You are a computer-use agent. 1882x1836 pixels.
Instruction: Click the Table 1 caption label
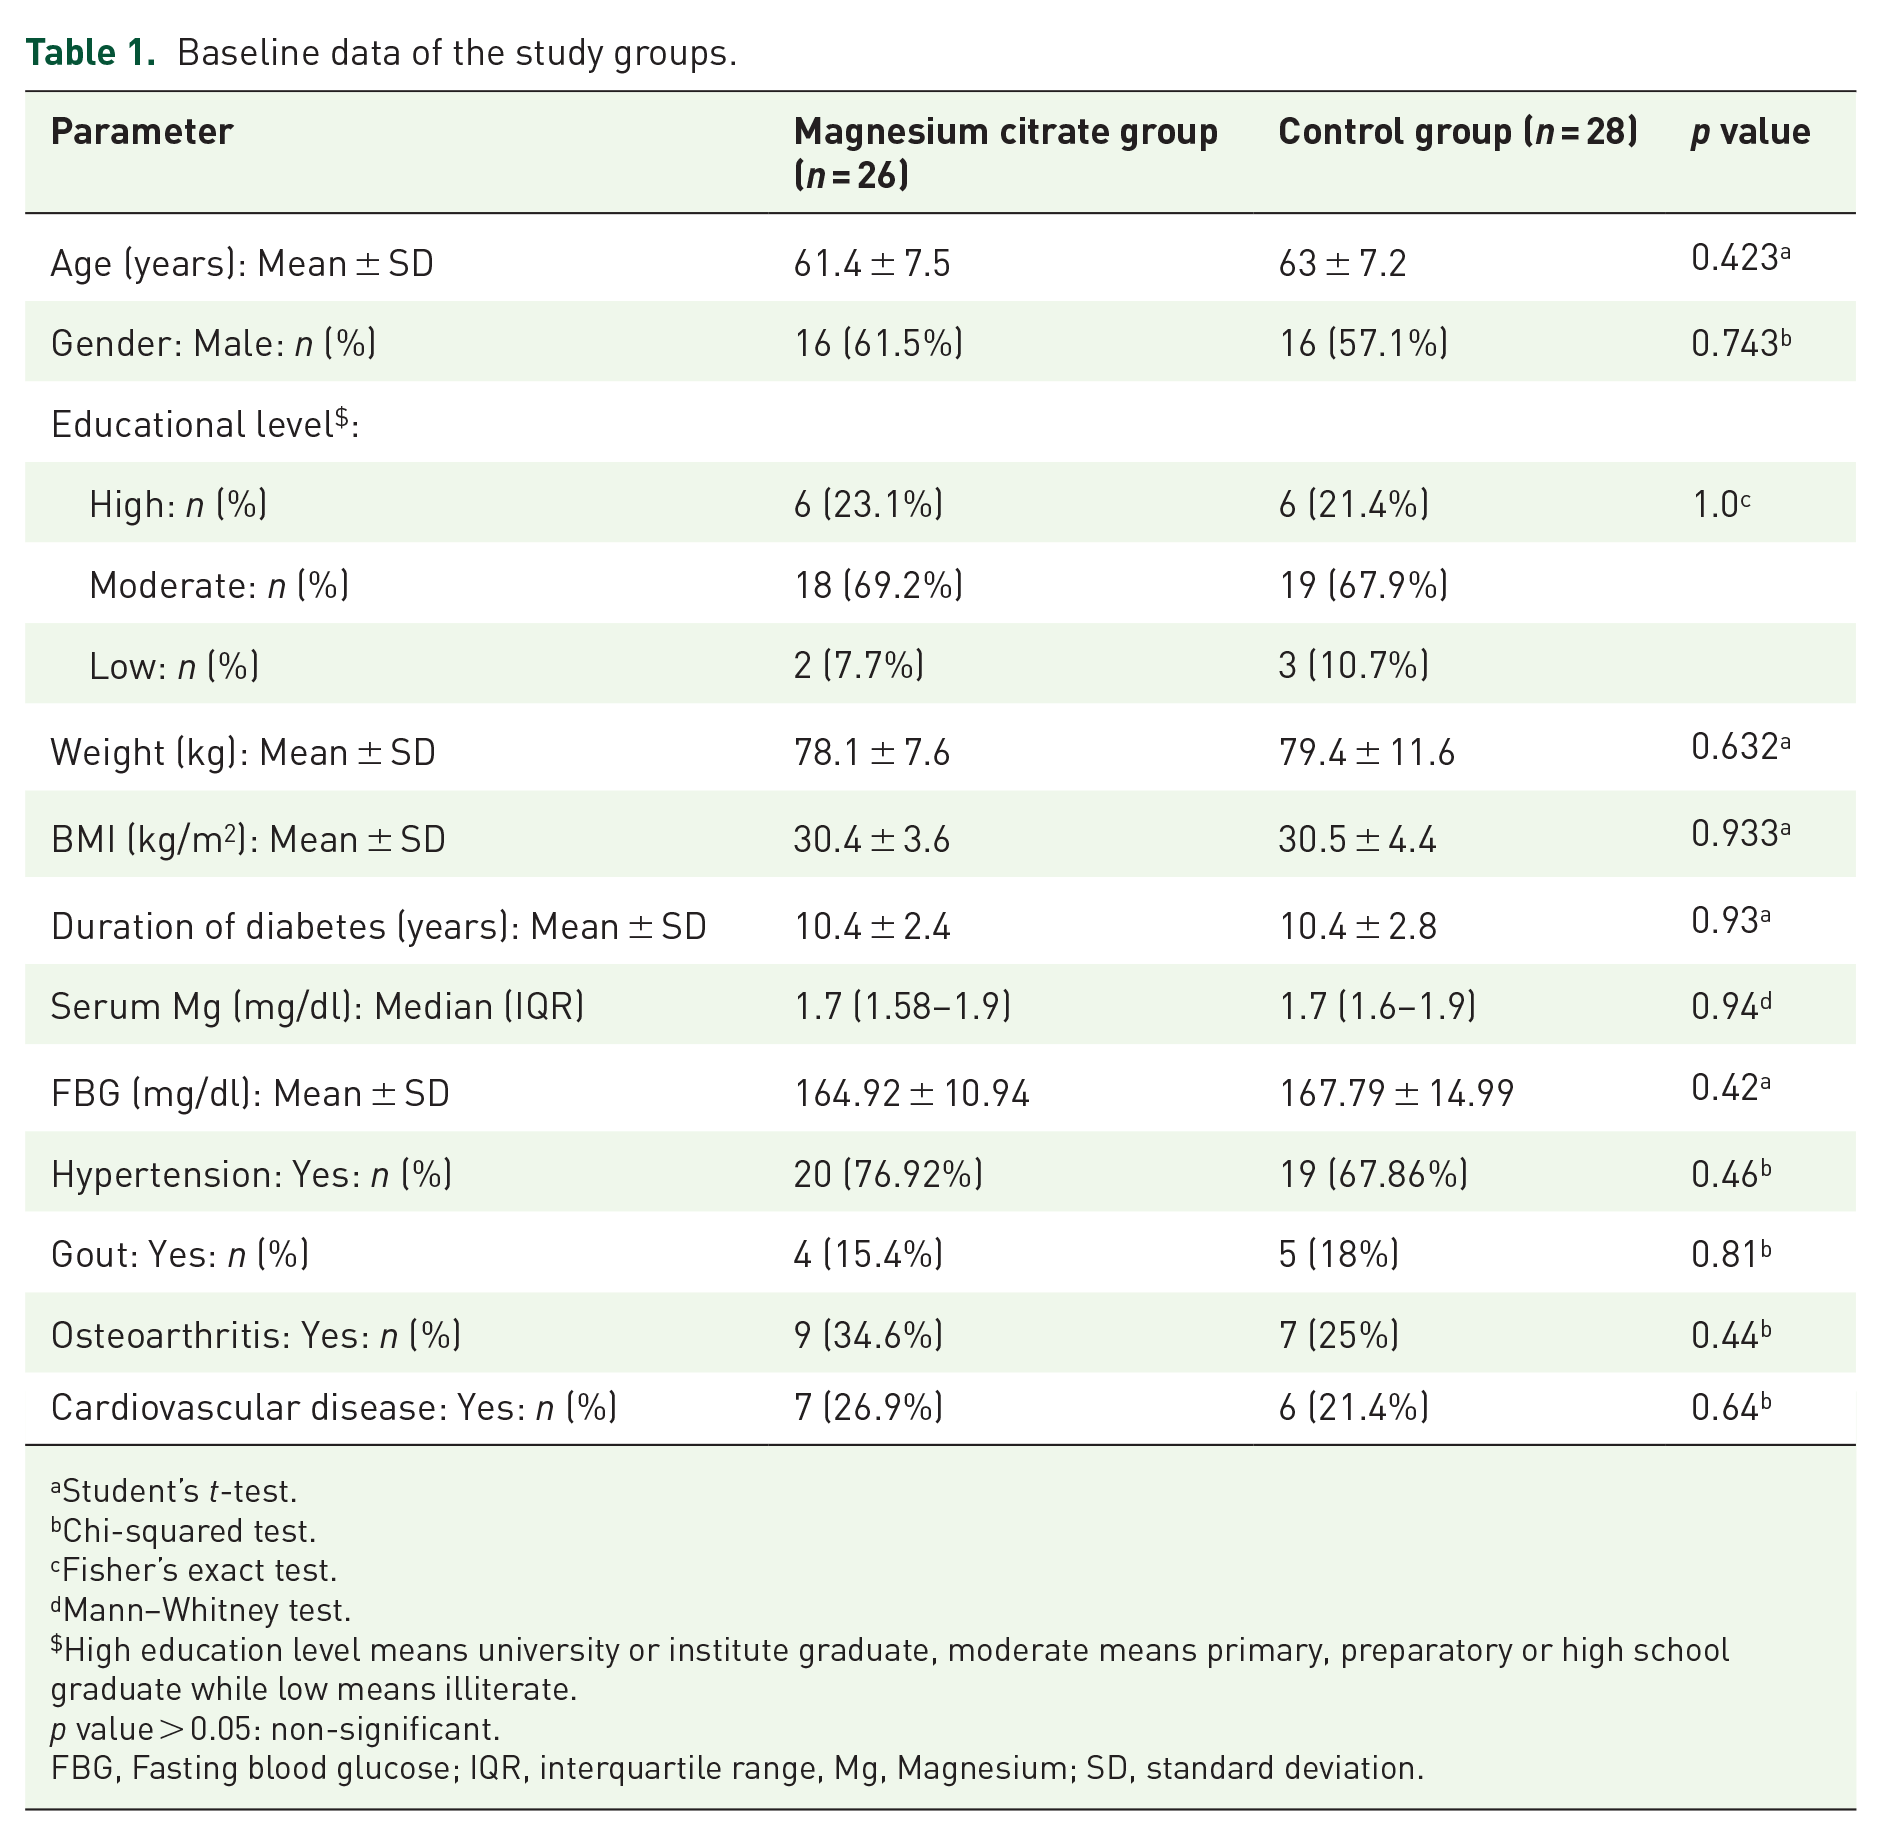click(91, 53)
